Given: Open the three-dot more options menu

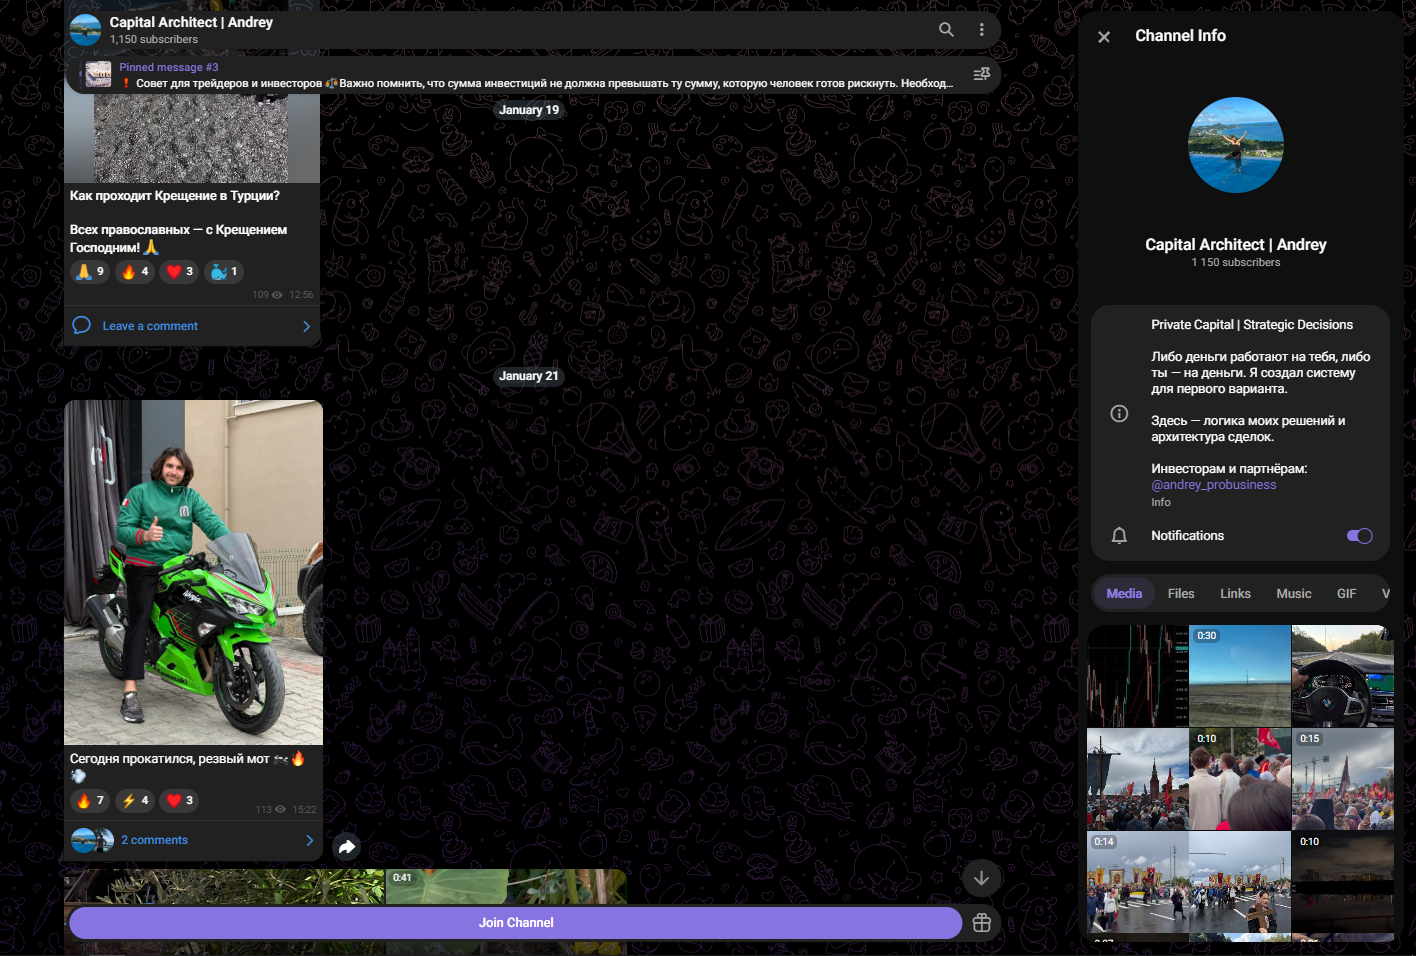Looking at the screenshot, I should [x=982, y=30].
